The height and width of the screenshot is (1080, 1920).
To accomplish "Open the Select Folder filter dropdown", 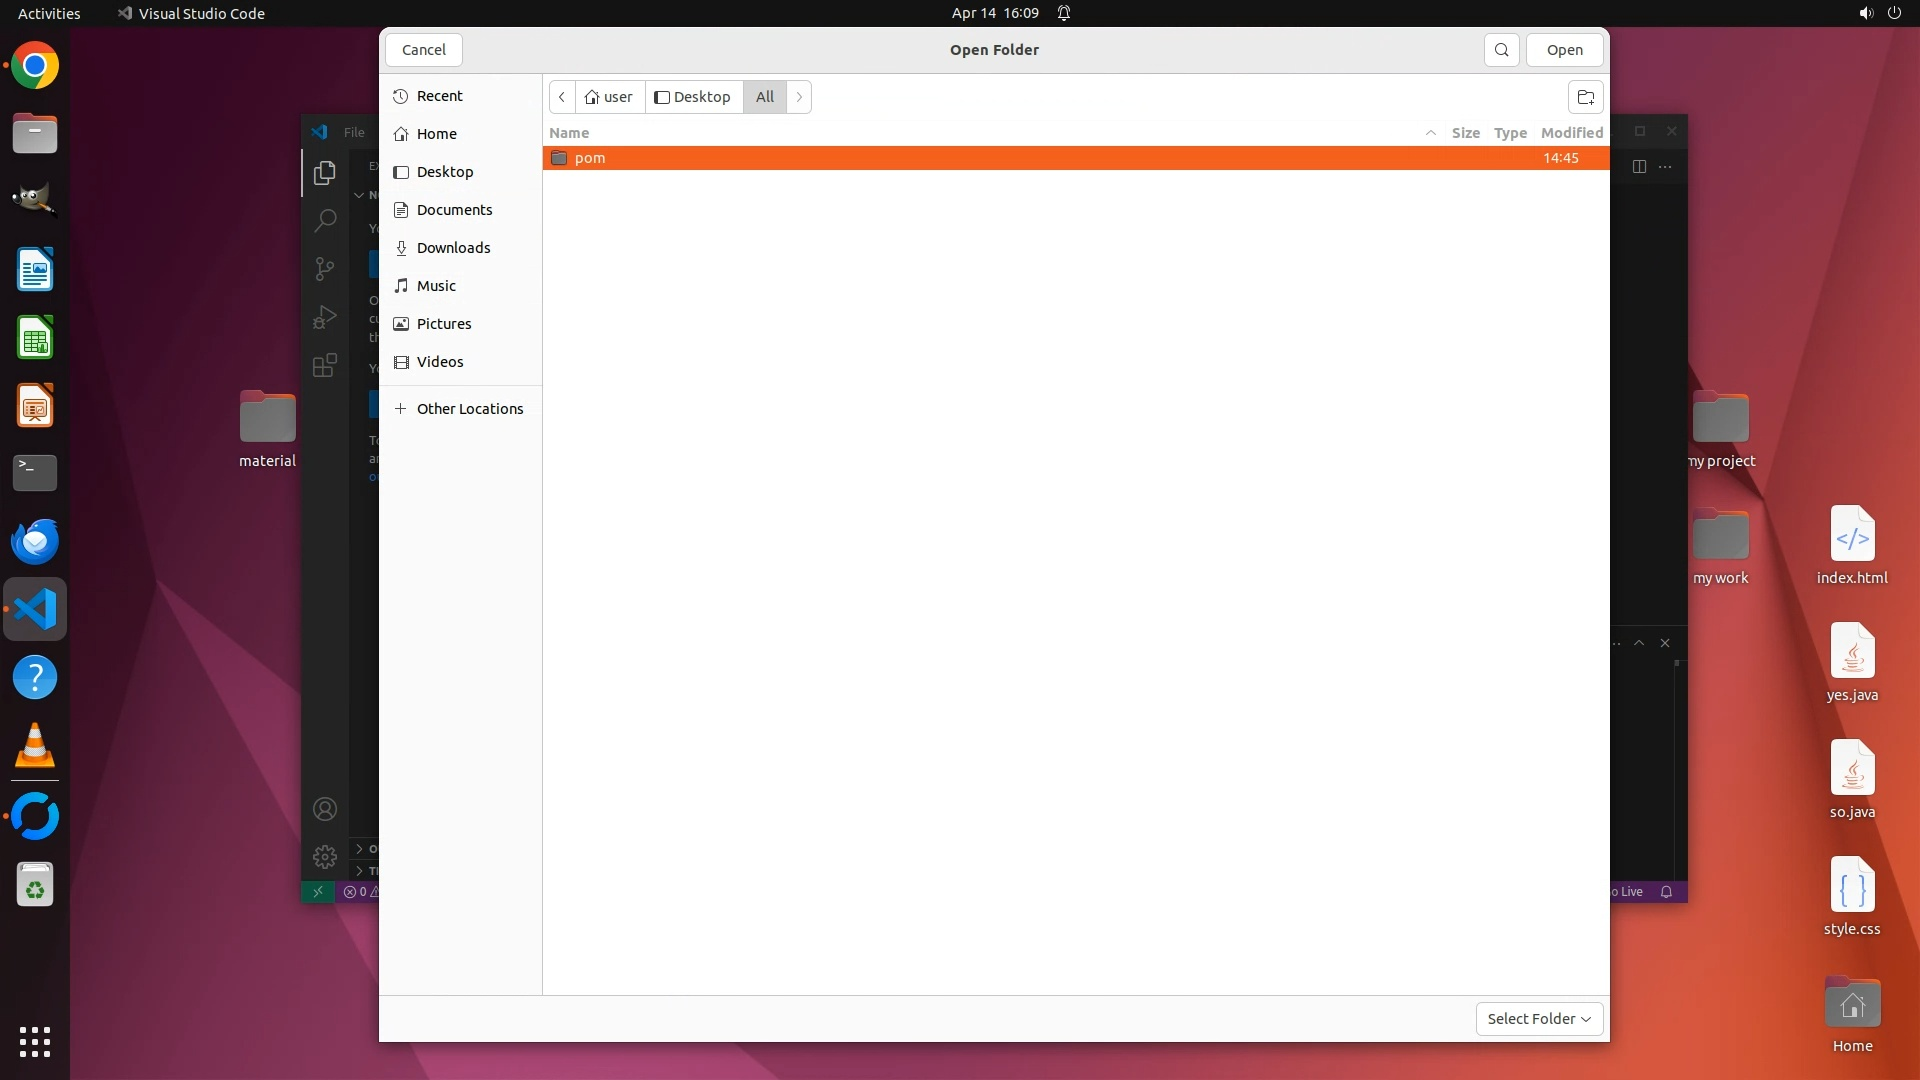I will point(1539,1019).
